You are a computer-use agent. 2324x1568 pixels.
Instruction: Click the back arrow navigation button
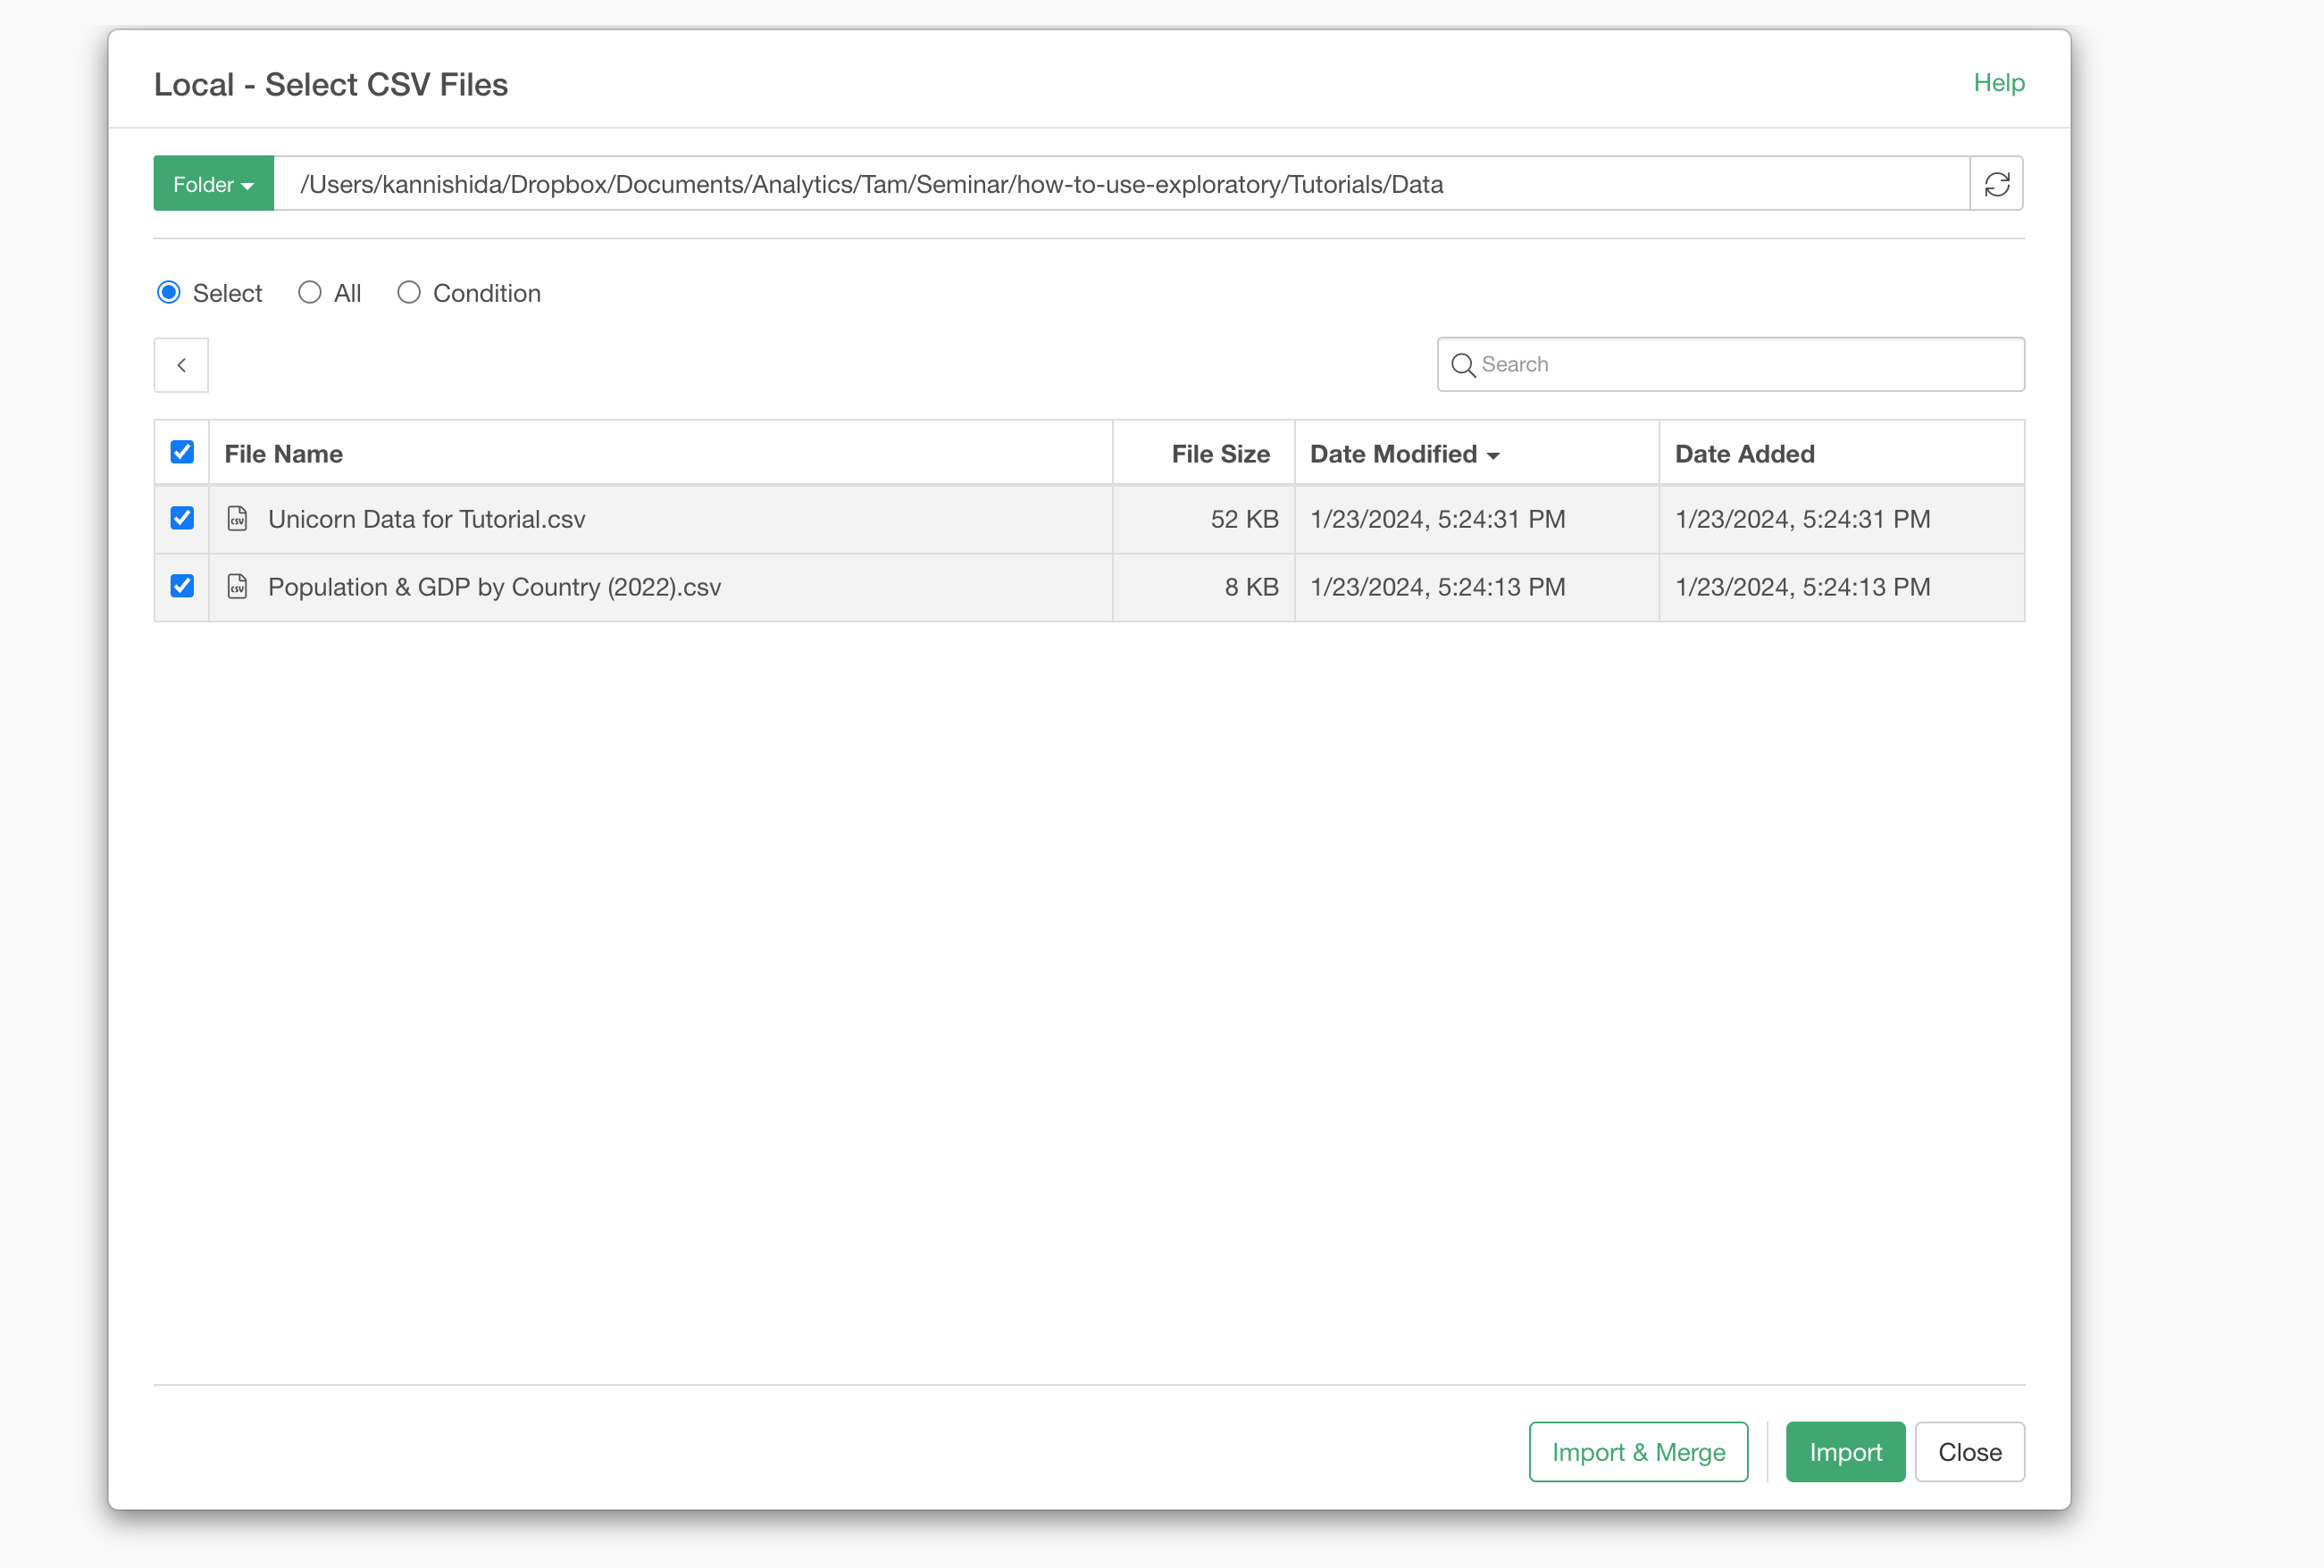[181, 365]
